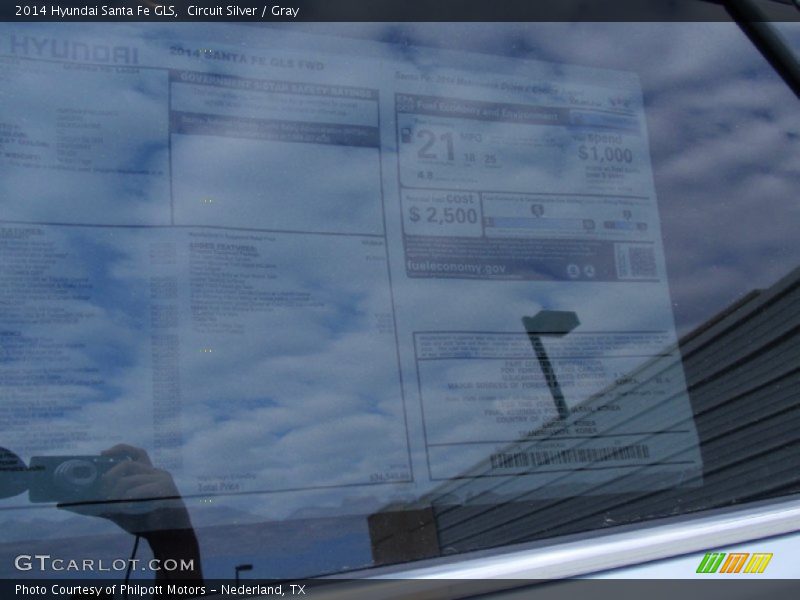This screenshot has width=800, height=600.
Task: Click the "$2,500" annual fuel cost
Action: [x=443, y=215]
